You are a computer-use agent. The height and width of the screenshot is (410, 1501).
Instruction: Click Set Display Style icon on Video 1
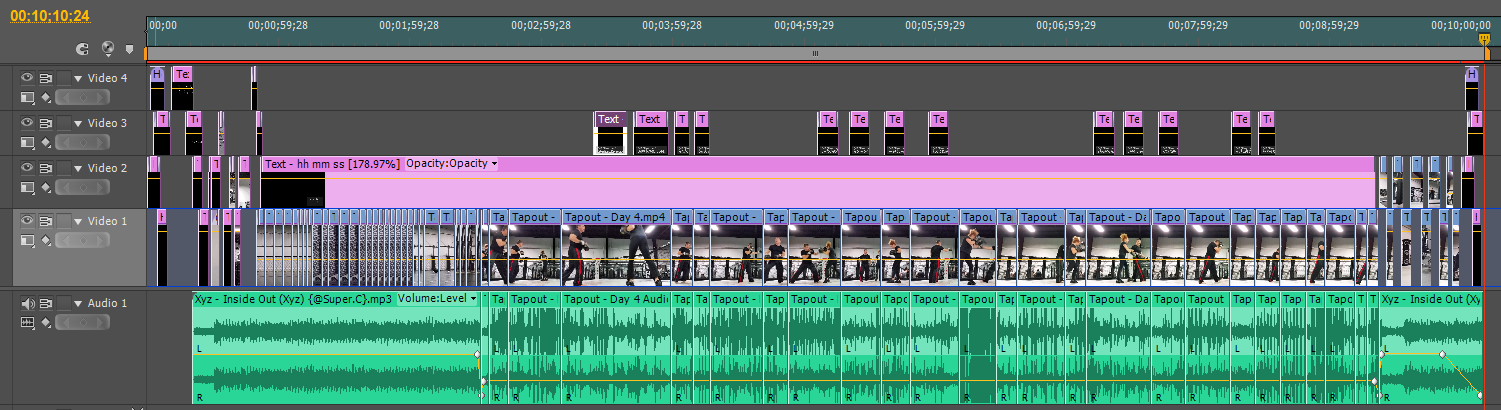coord(28,241)
